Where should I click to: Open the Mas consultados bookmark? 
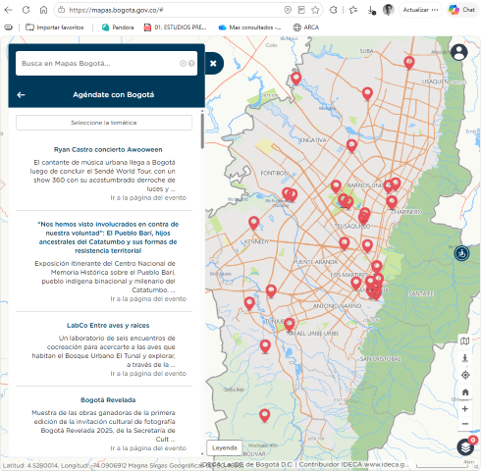(250, 27)
